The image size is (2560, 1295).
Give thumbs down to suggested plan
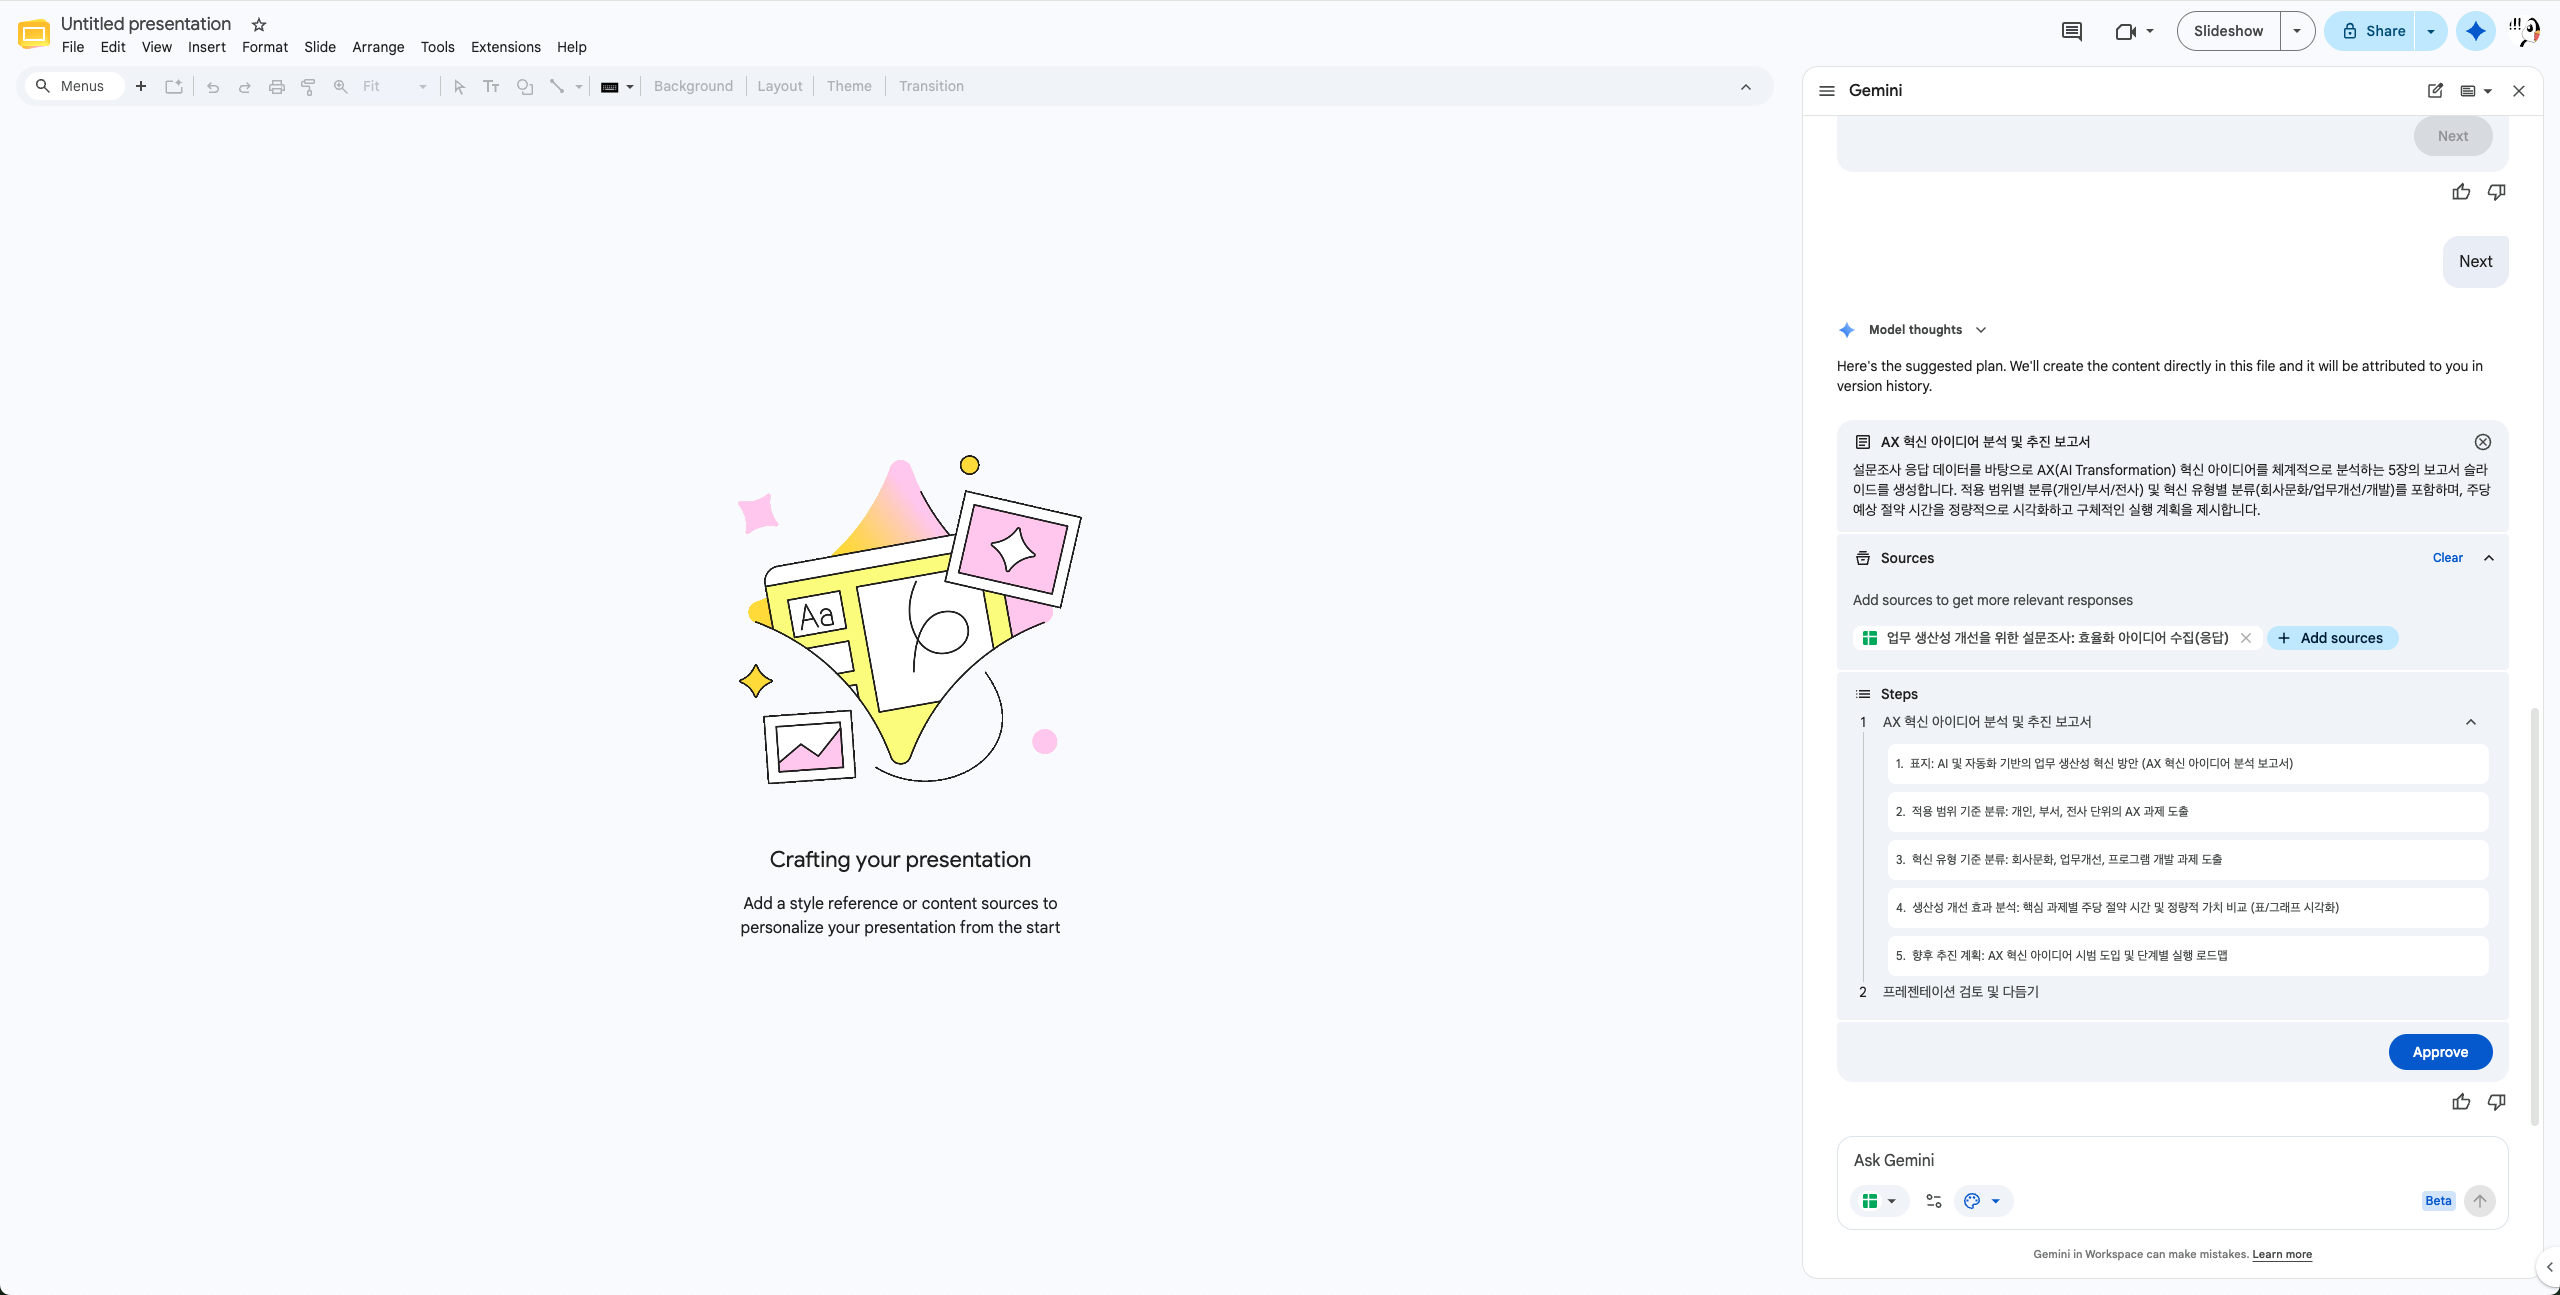point(2497,1102)
